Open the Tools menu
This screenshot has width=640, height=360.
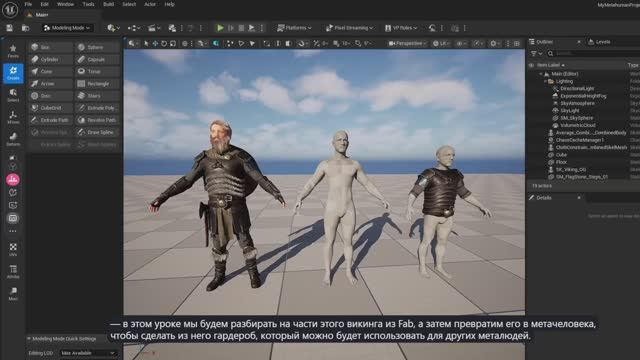pos(88,4)
